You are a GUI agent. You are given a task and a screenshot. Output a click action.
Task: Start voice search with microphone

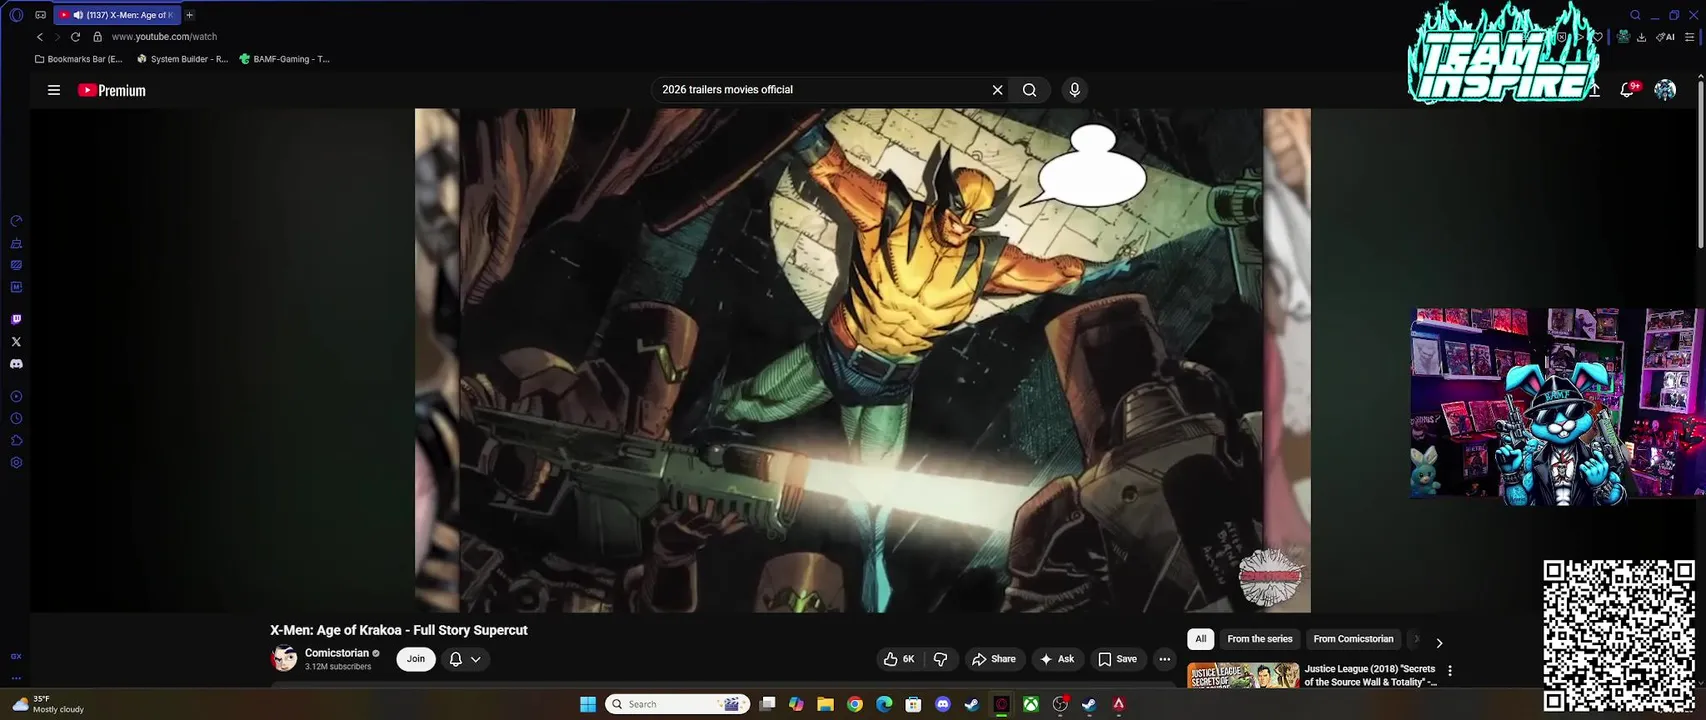(1075, 90)
